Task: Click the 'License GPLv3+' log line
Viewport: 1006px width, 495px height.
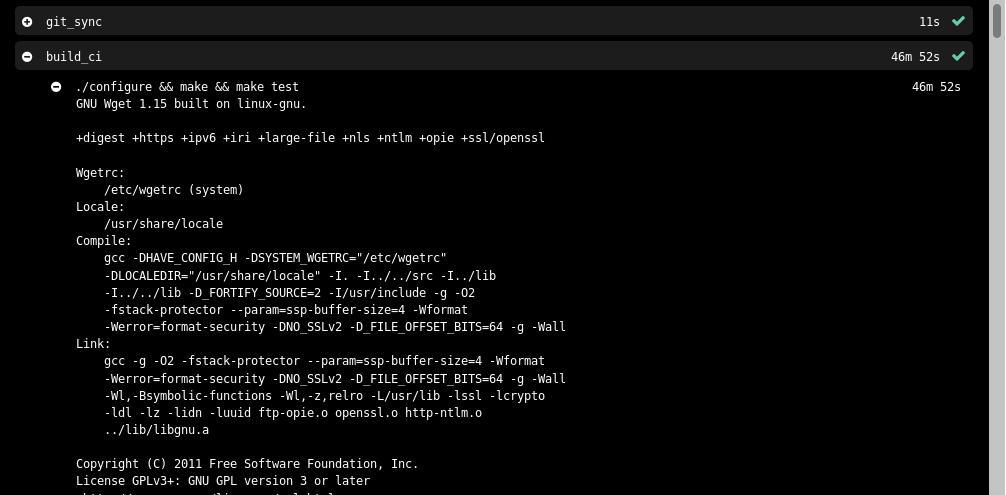Action: click(x=223, y=481)
